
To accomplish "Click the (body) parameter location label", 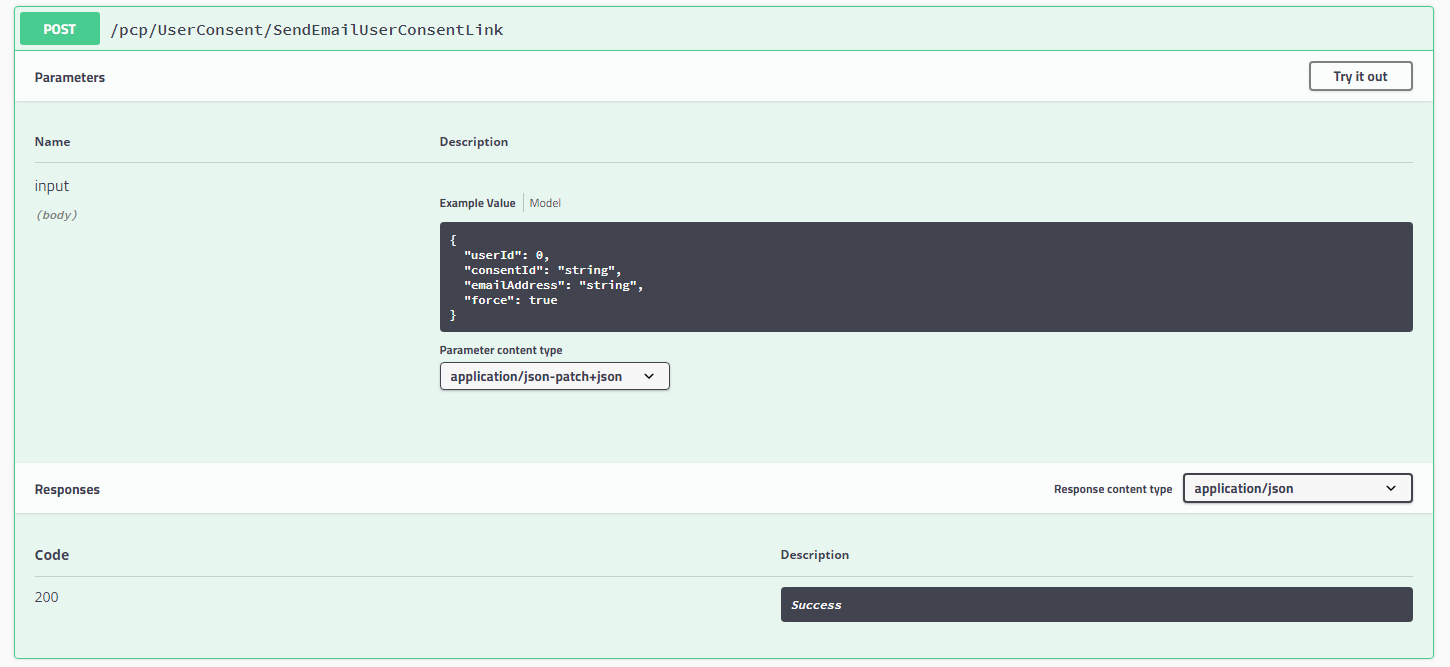I will click(56, 215).
